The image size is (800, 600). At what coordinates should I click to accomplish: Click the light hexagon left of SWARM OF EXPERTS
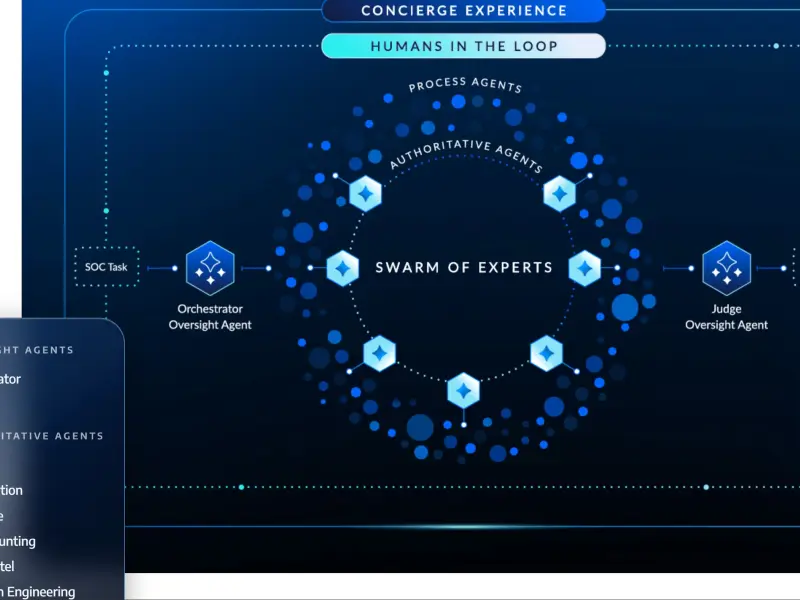[343, 268]
